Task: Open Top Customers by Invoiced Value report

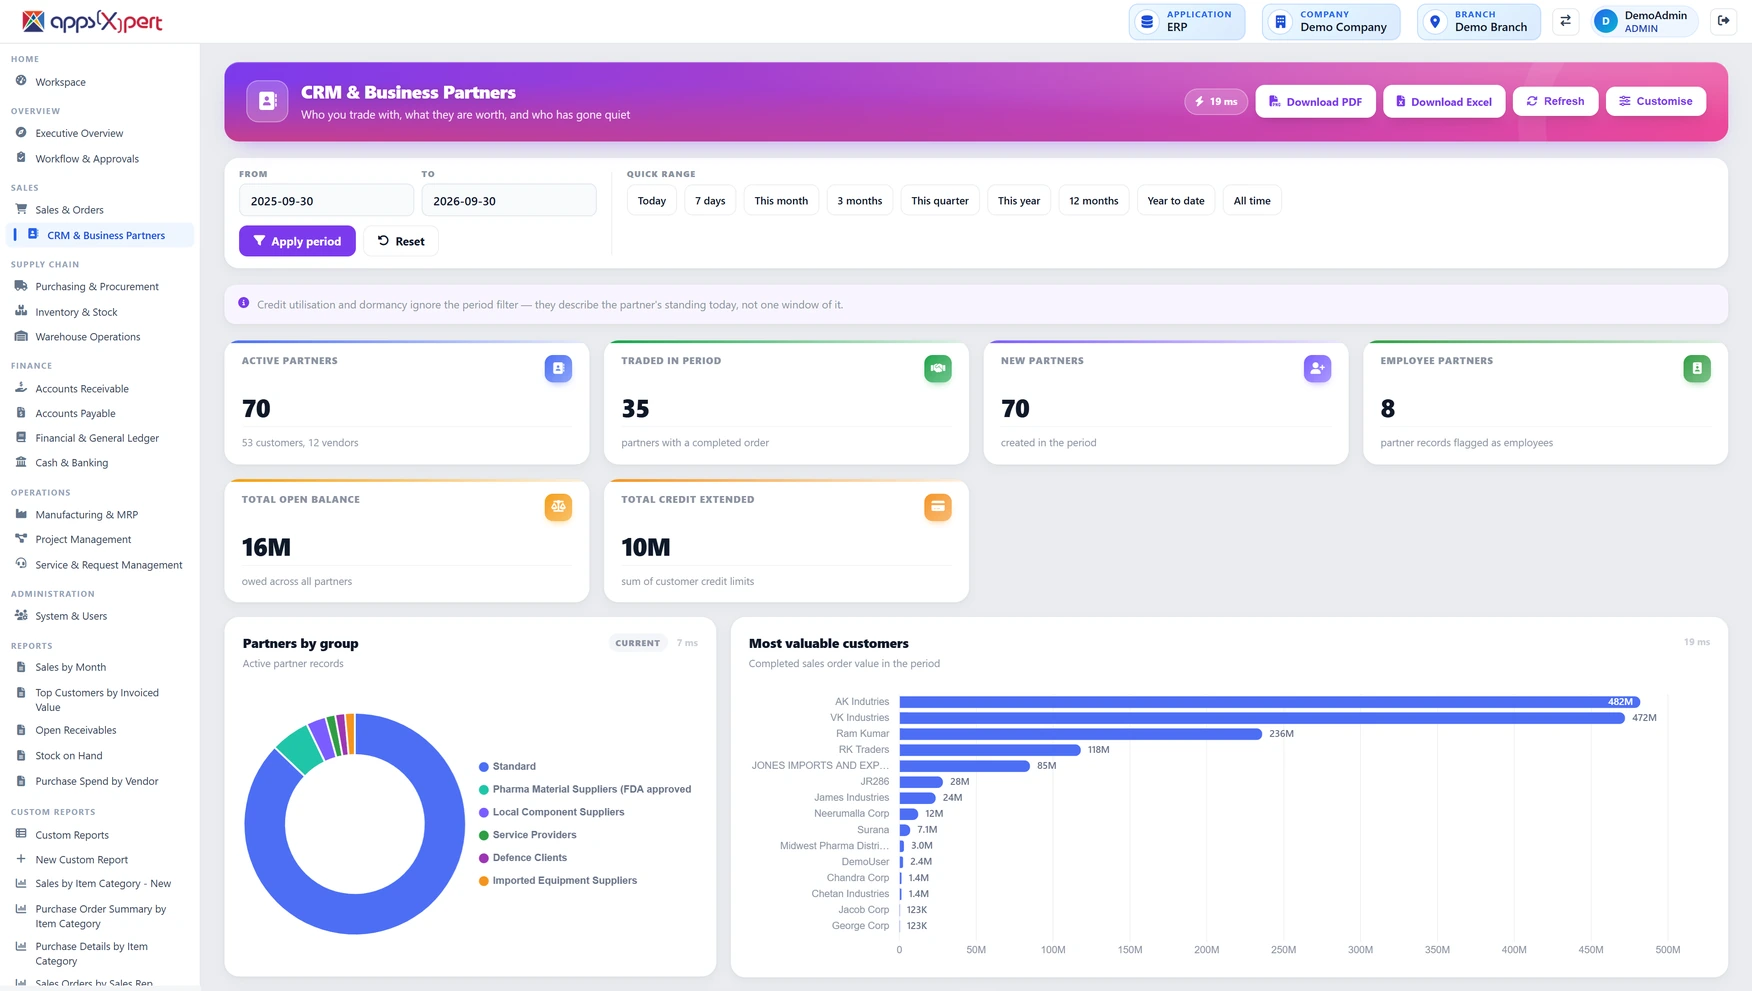Action: point(97,699)
